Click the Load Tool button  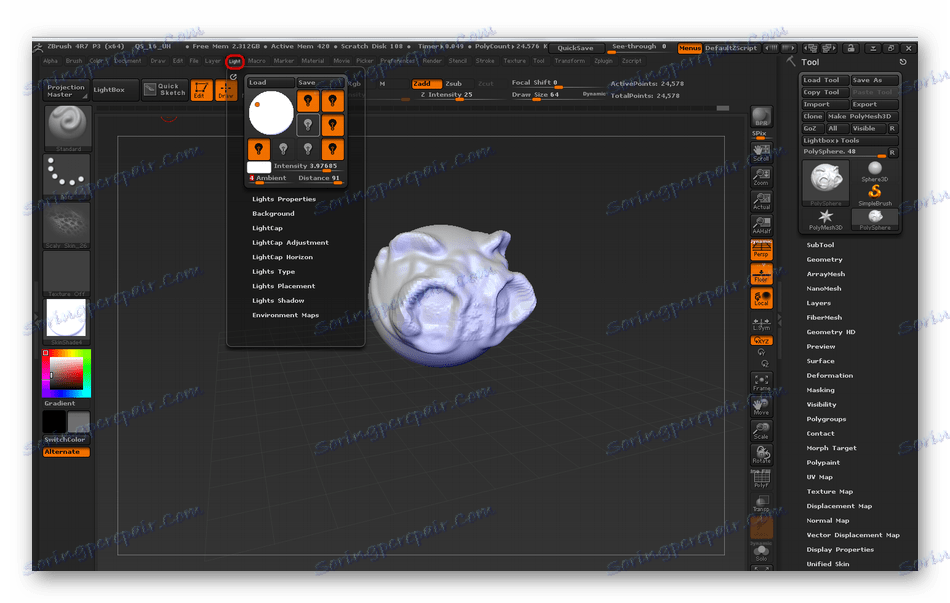tap(823, 80)
